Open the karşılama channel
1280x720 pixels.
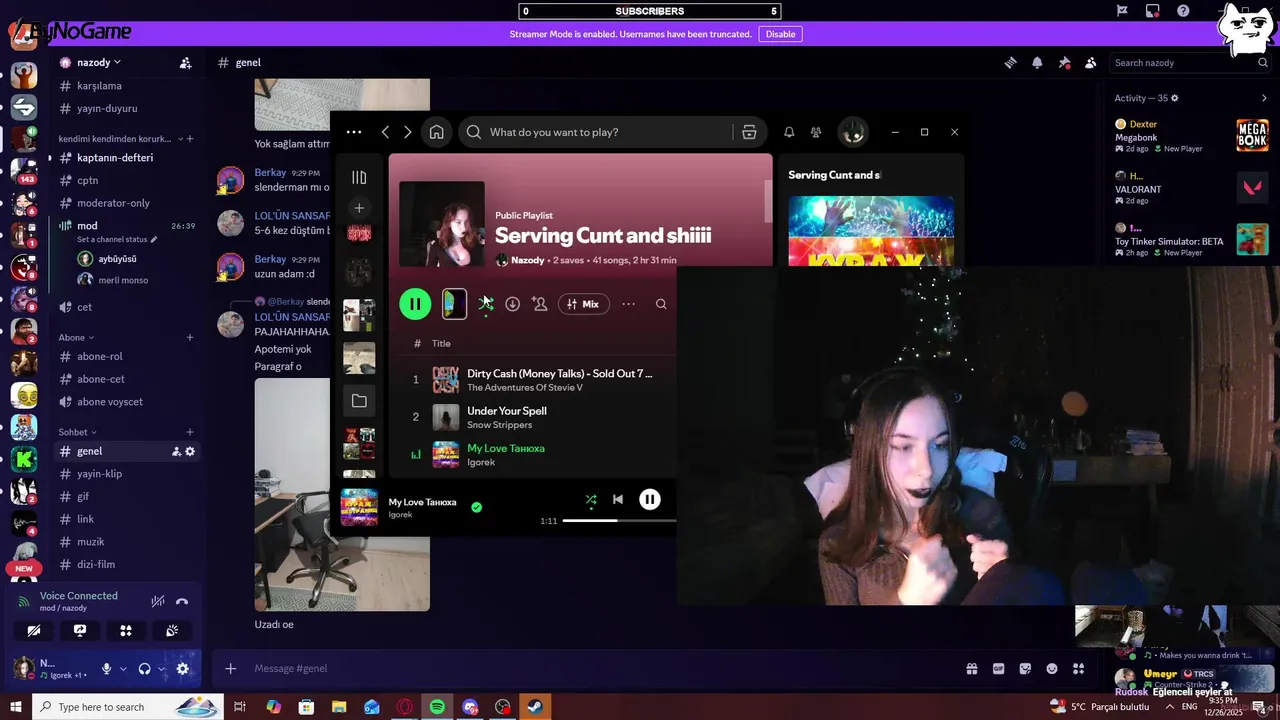pyautogui.click(x=125, y=86)
